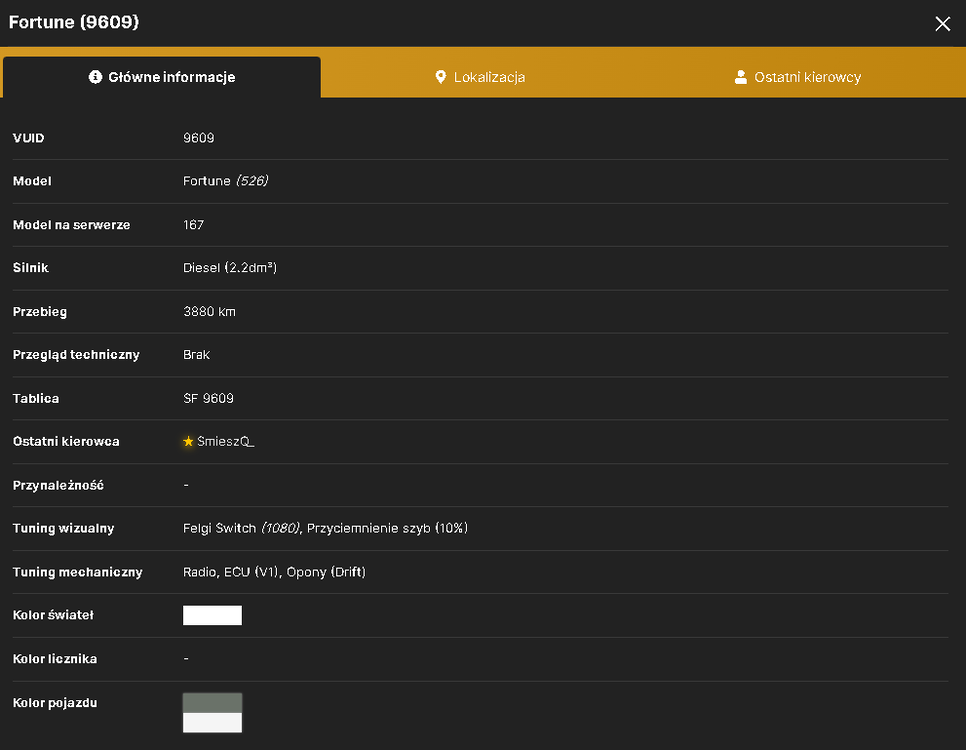
Task: Click the white bottom half of Kolor pojazdu swatch
Action: tap(213, 723)
